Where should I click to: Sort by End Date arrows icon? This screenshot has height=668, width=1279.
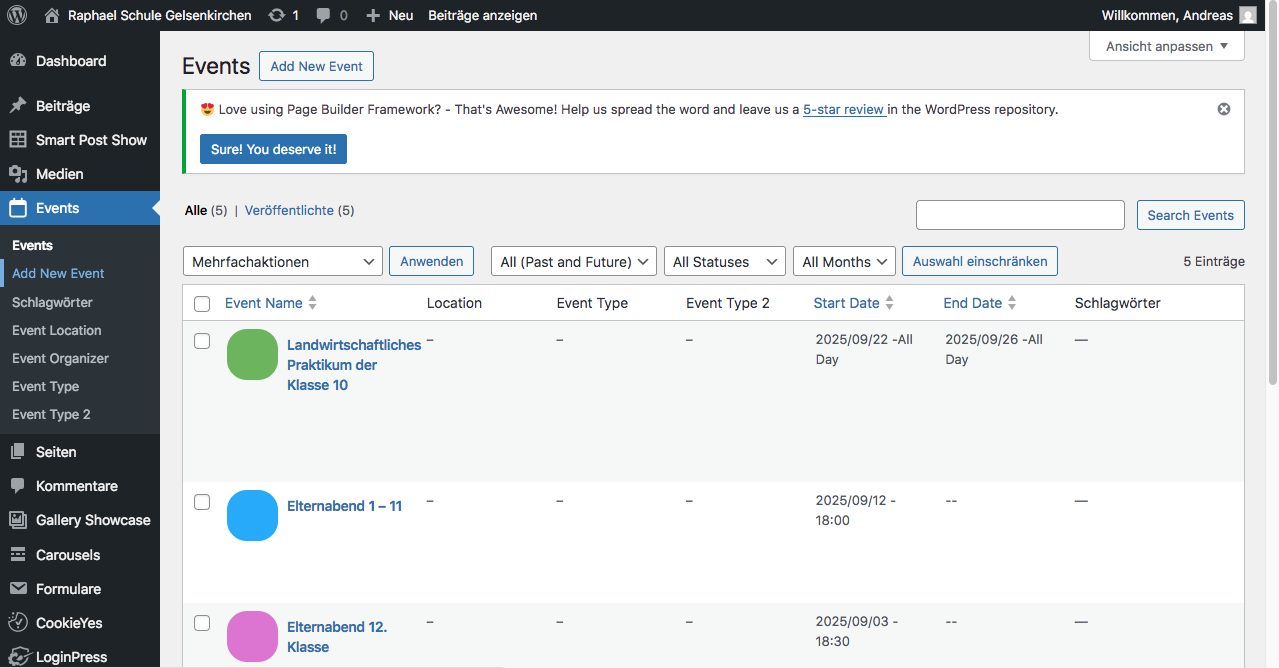1012,303
